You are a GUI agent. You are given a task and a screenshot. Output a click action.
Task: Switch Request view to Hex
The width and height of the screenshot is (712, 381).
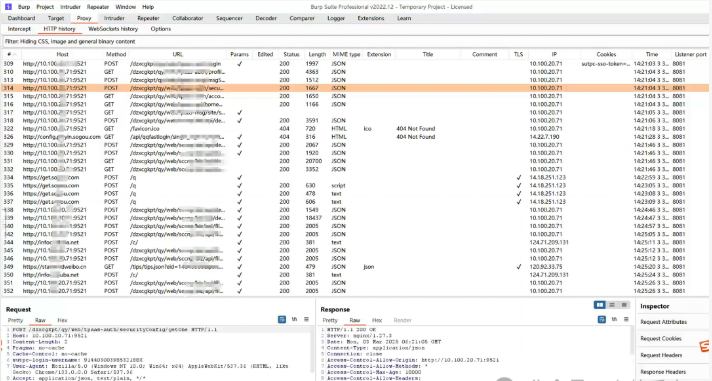(x=62, y=320)
